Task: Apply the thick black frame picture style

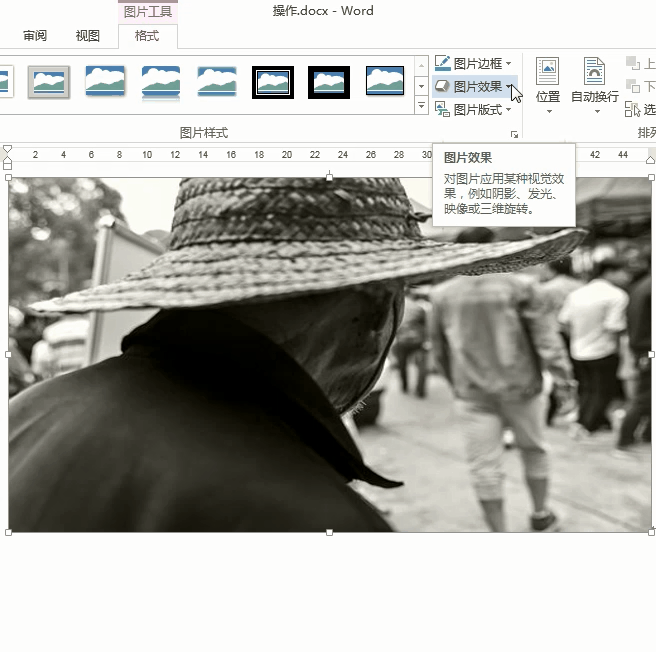Action: (329, 82)
